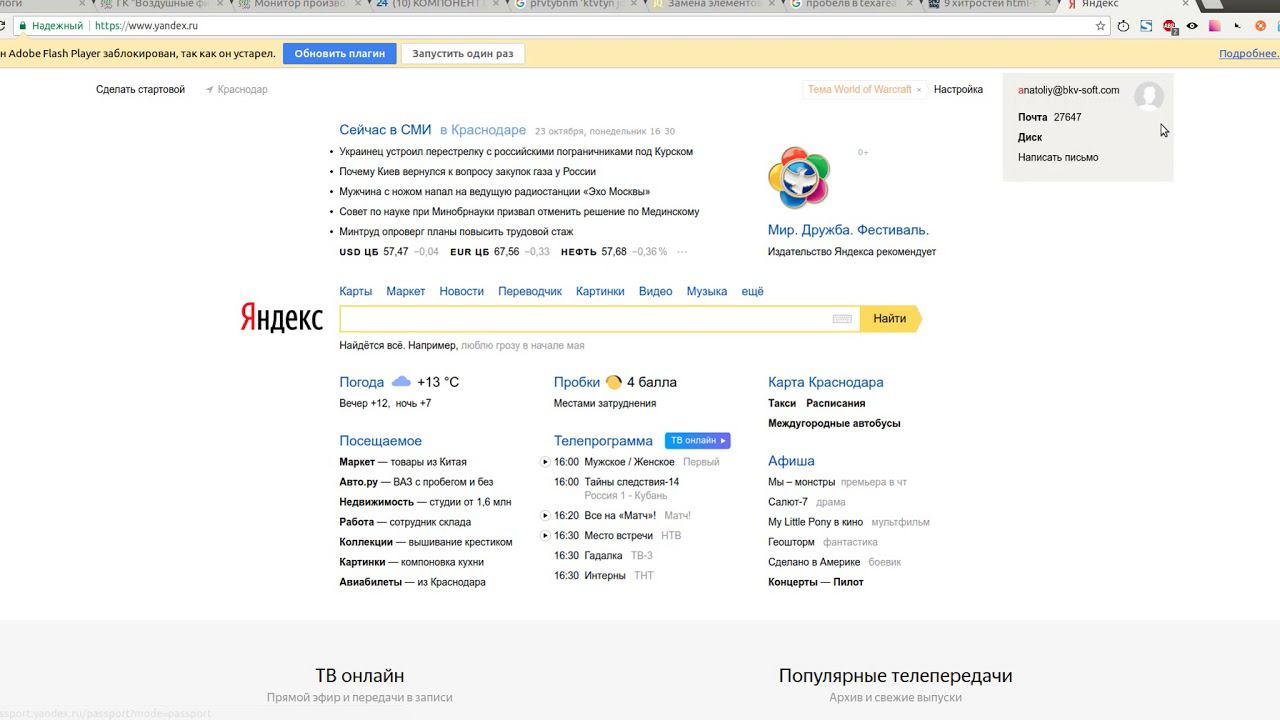Open the Карта Краснодара heading
1280x720 pixels.
point(826,382)
